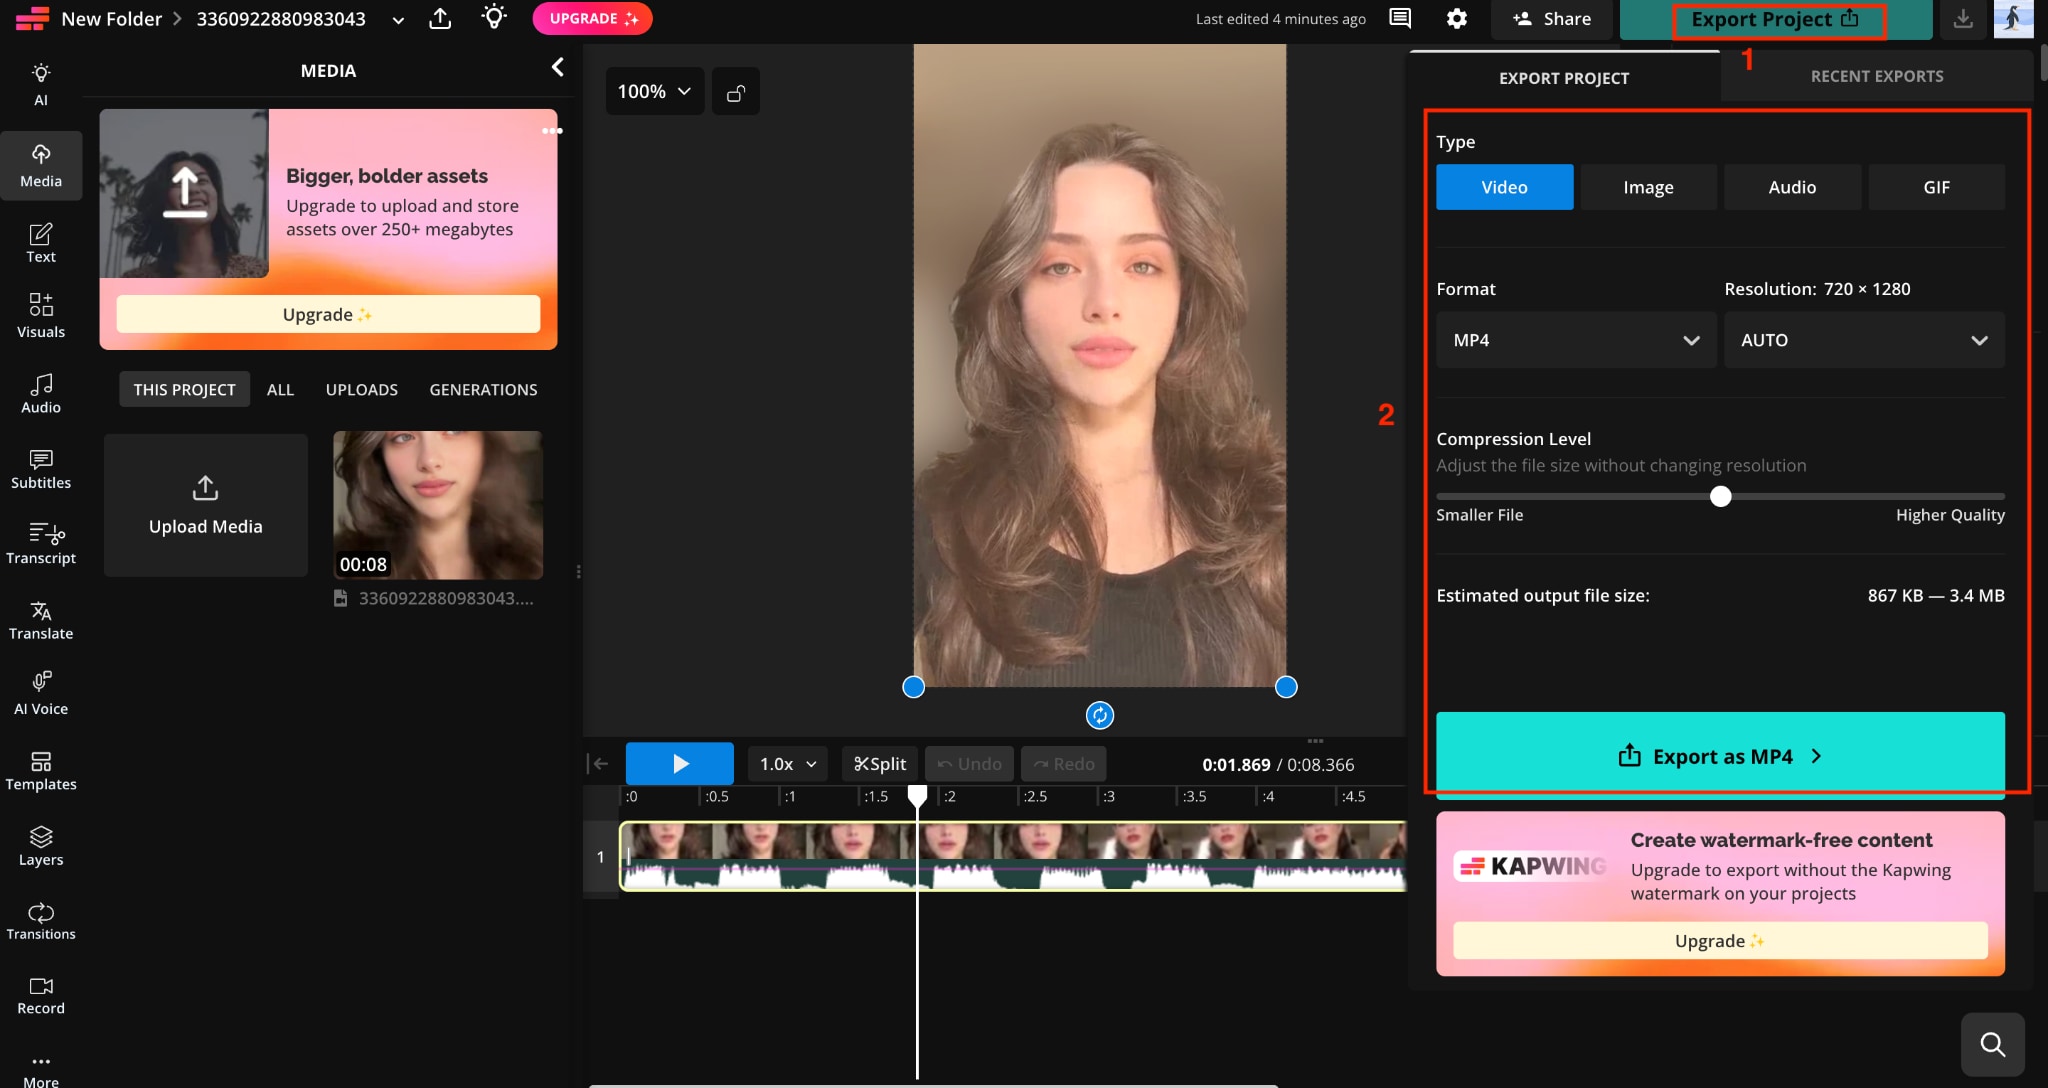Screen dimensions: 2048x1088
Task: Open the AI Voice panel
Action: pyautogui.click(x=41, y=694)
